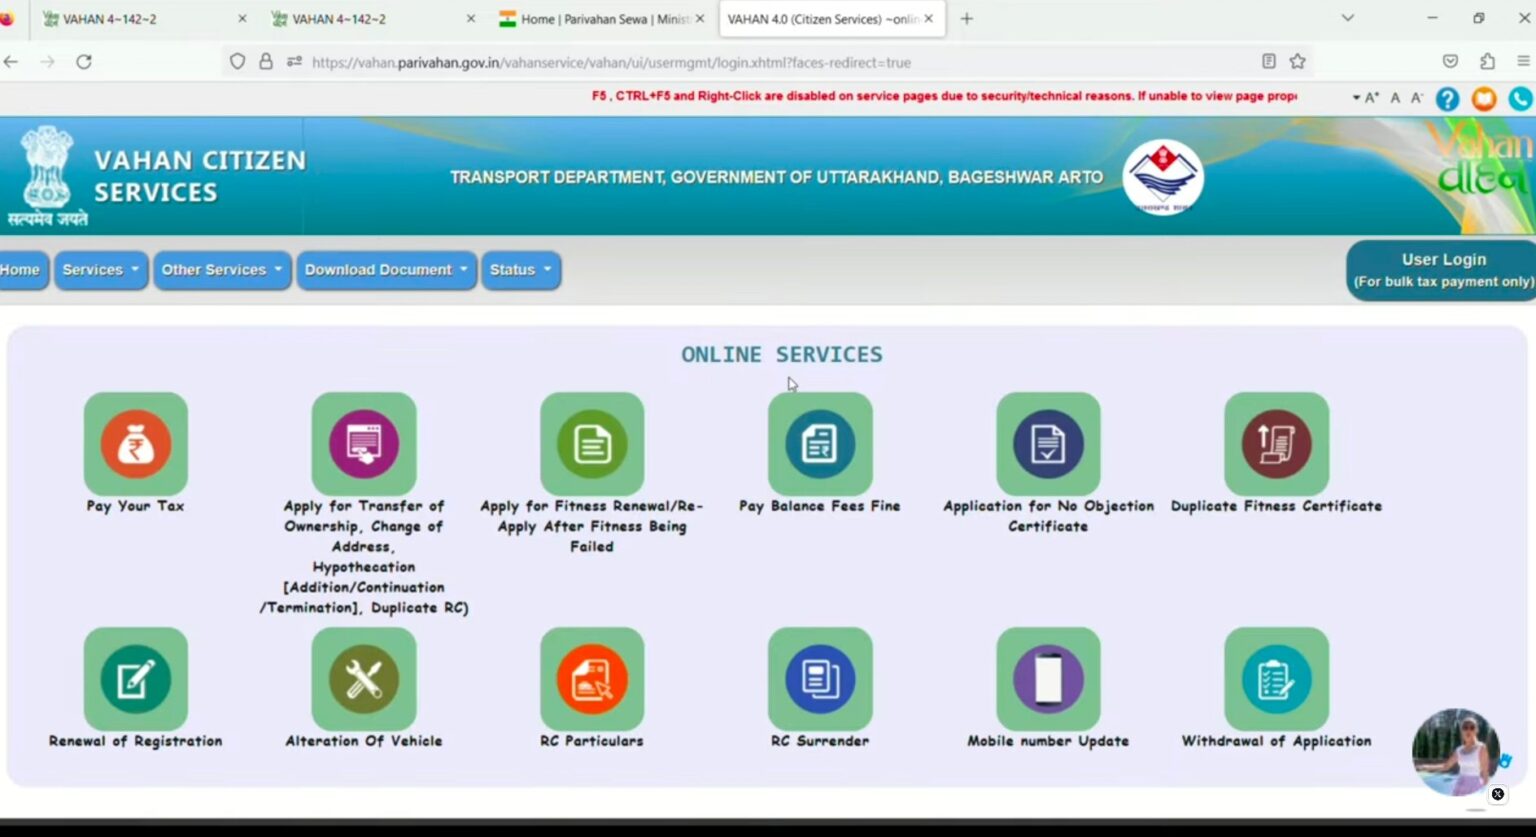Open the list all tabs chevron

[x=1347, y=19]
